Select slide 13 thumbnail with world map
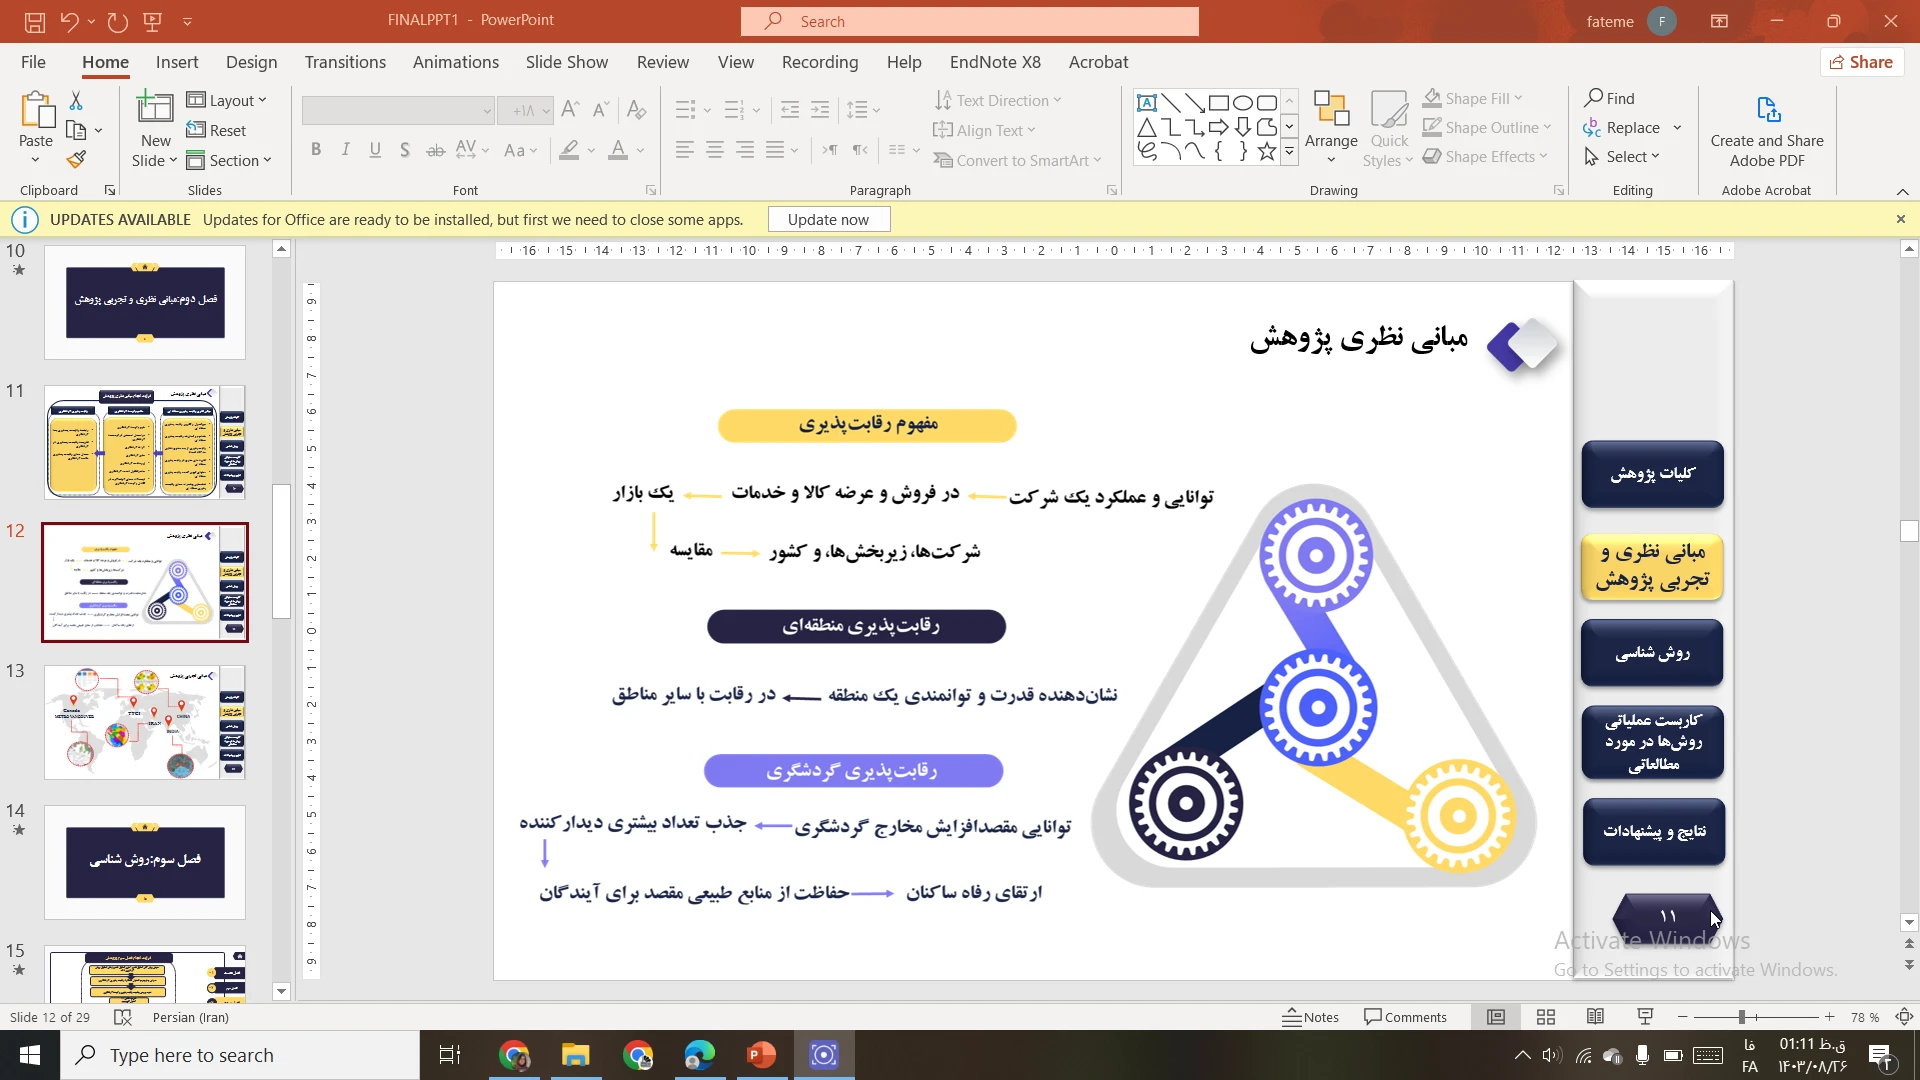1920x1080 pixels. (145, 722)
